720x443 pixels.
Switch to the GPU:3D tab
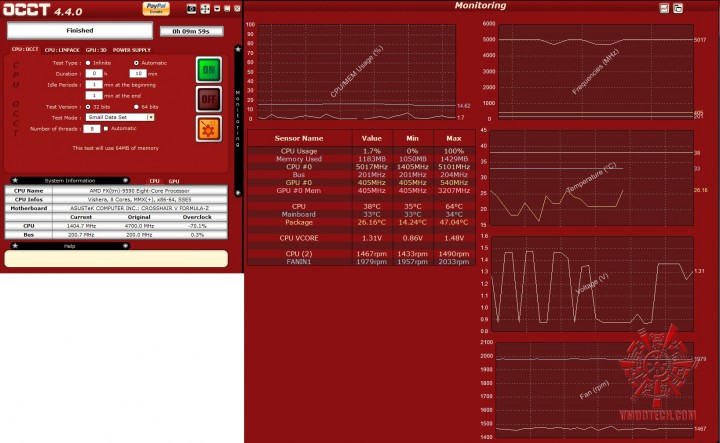(96, 50)
